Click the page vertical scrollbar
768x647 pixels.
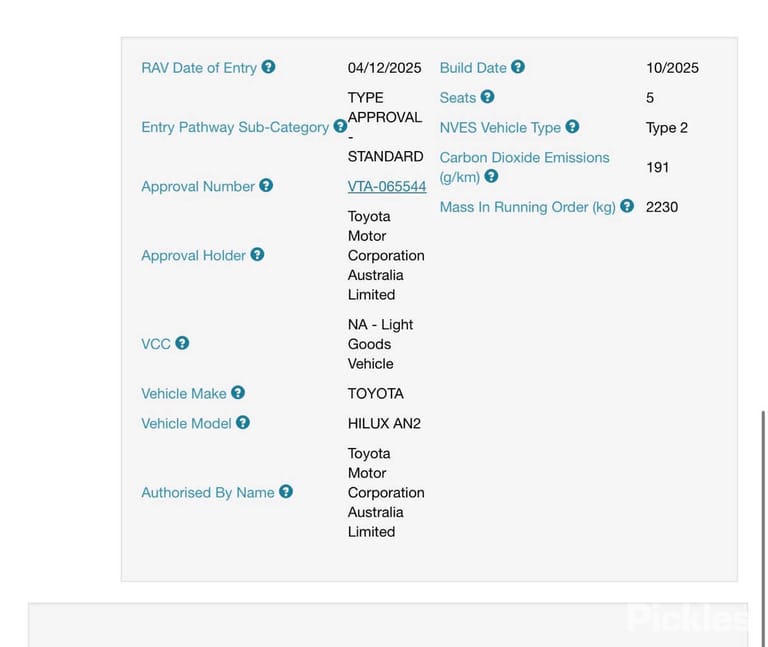(763, 529)
